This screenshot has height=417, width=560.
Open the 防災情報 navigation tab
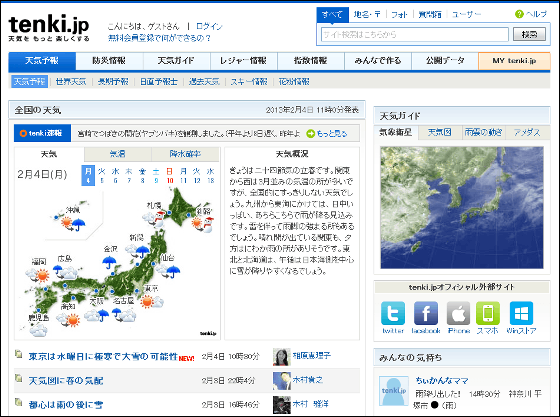(x=109, y=61)
